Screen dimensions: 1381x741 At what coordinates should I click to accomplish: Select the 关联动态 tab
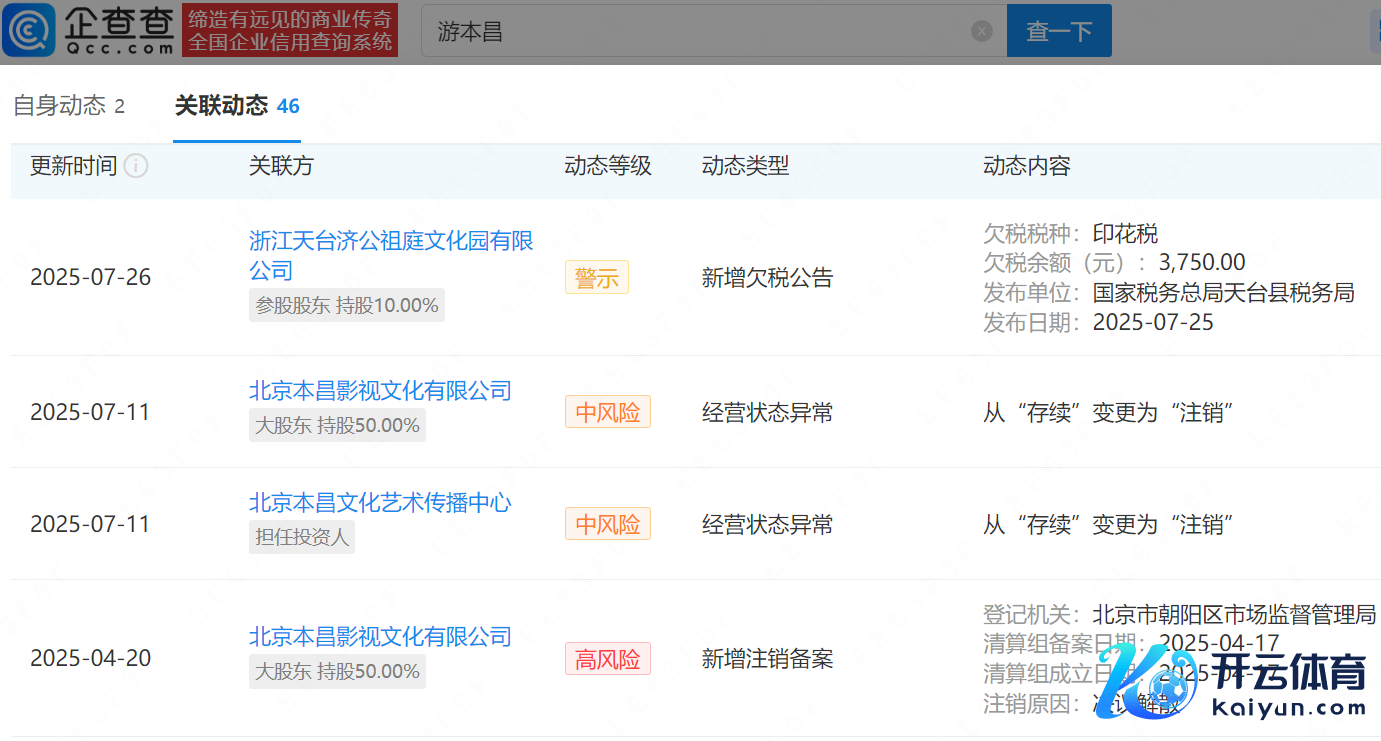tap(236, 106)
